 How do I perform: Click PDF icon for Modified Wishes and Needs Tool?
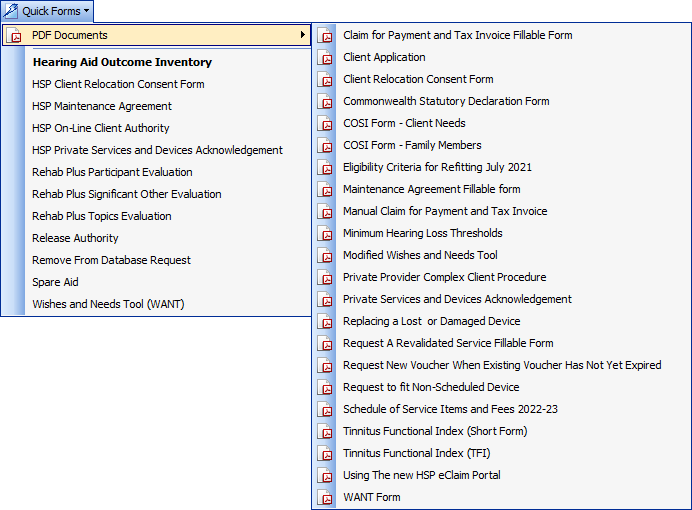click(x=325, y=255)
